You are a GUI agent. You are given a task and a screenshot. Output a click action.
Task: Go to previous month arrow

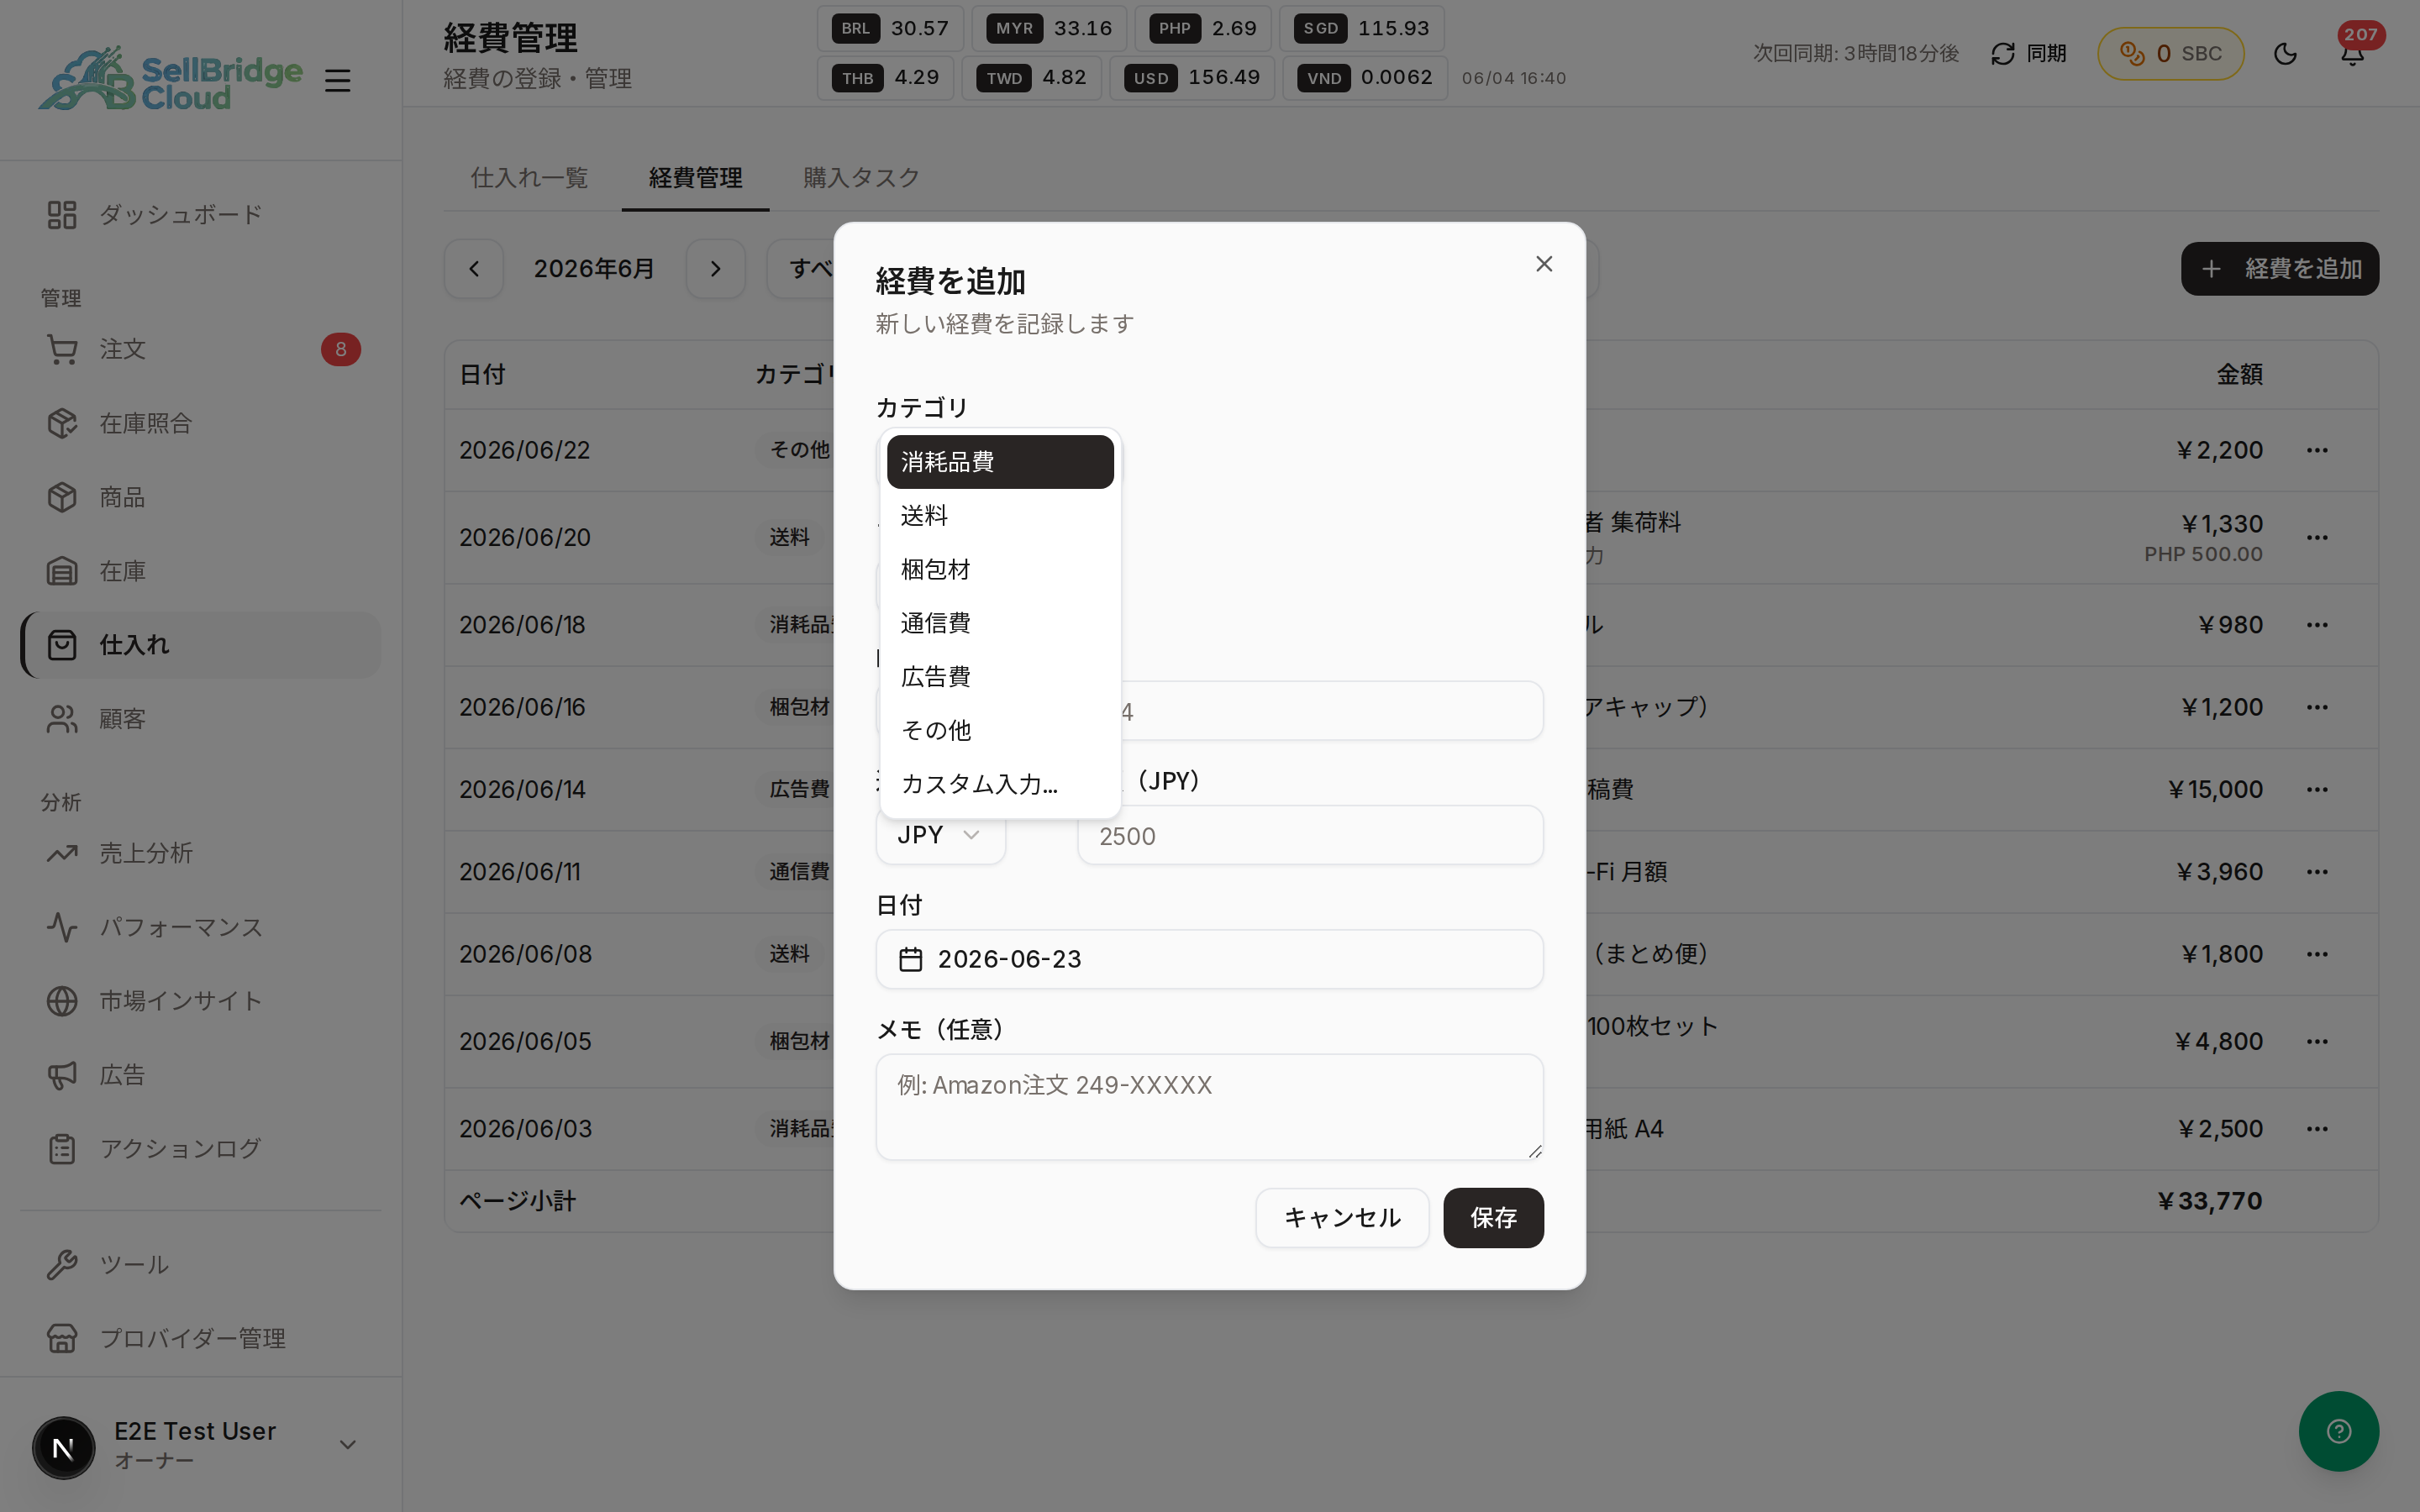pos(474,269)
